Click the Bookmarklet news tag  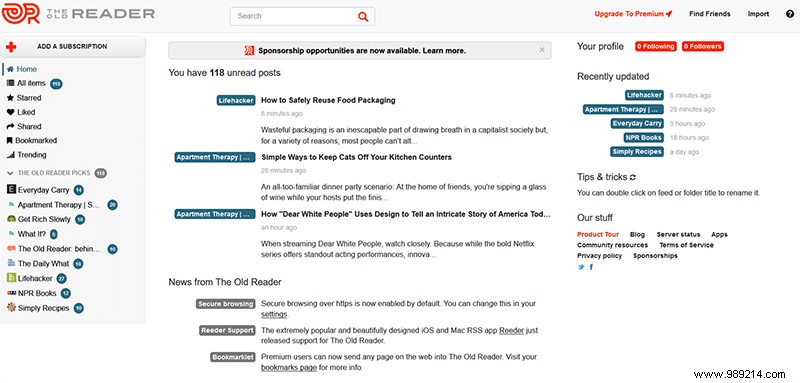(232, 357)
